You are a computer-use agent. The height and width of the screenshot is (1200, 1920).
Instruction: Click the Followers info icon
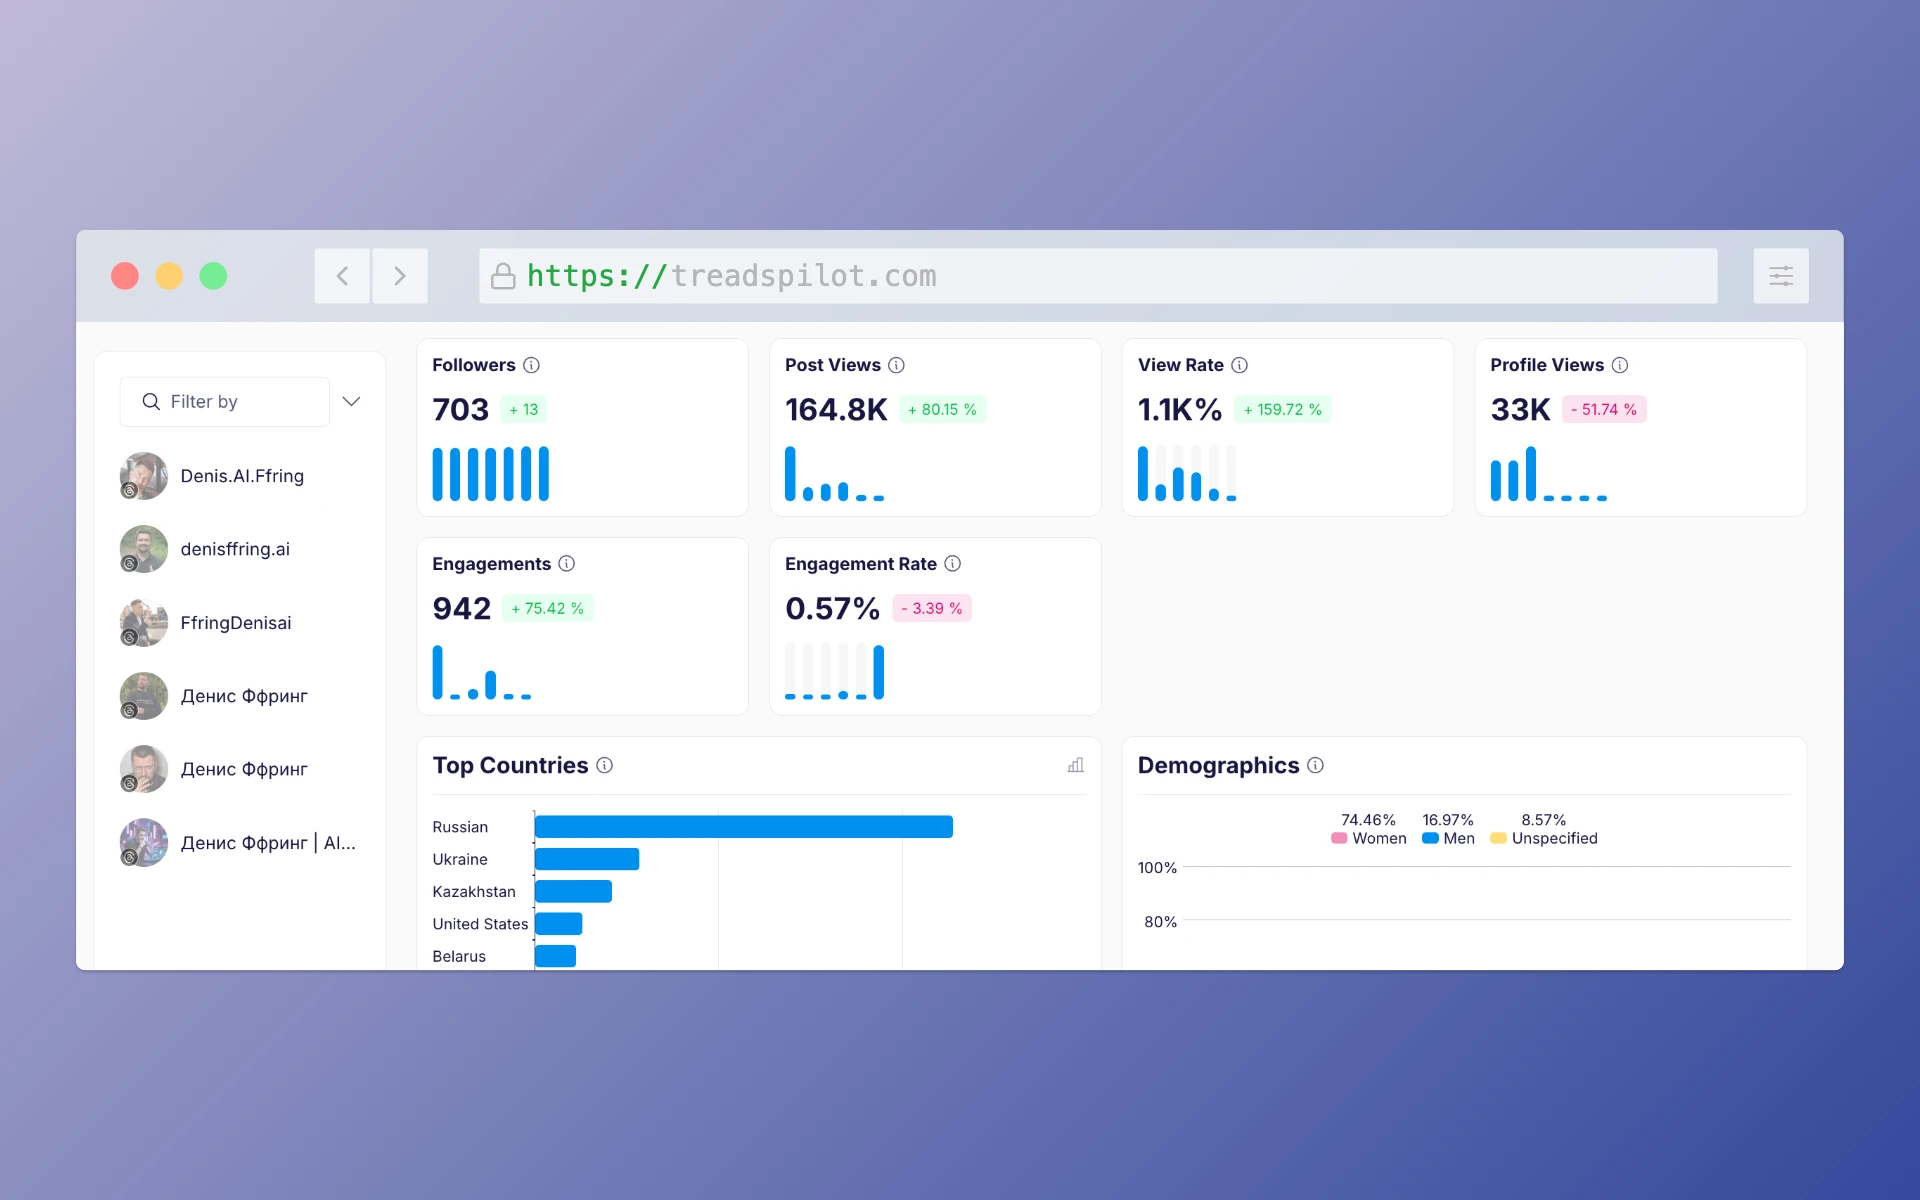coord(531,365)
